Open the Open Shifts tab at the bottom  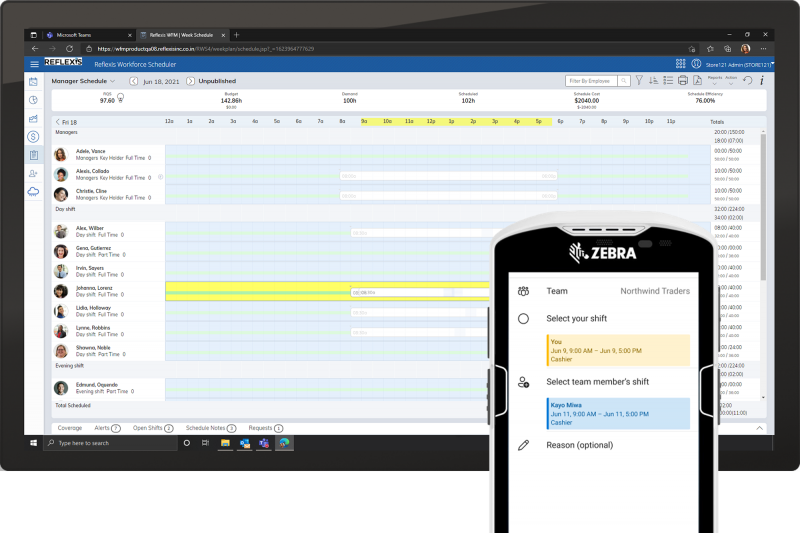point(153,428)
